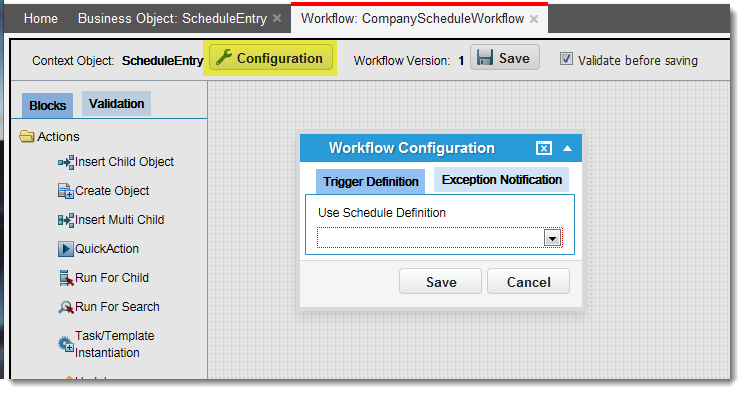This screenshot has height=394, width=745.
Task: Select Insert Child Object label
Action: click(x=124, y=162)
